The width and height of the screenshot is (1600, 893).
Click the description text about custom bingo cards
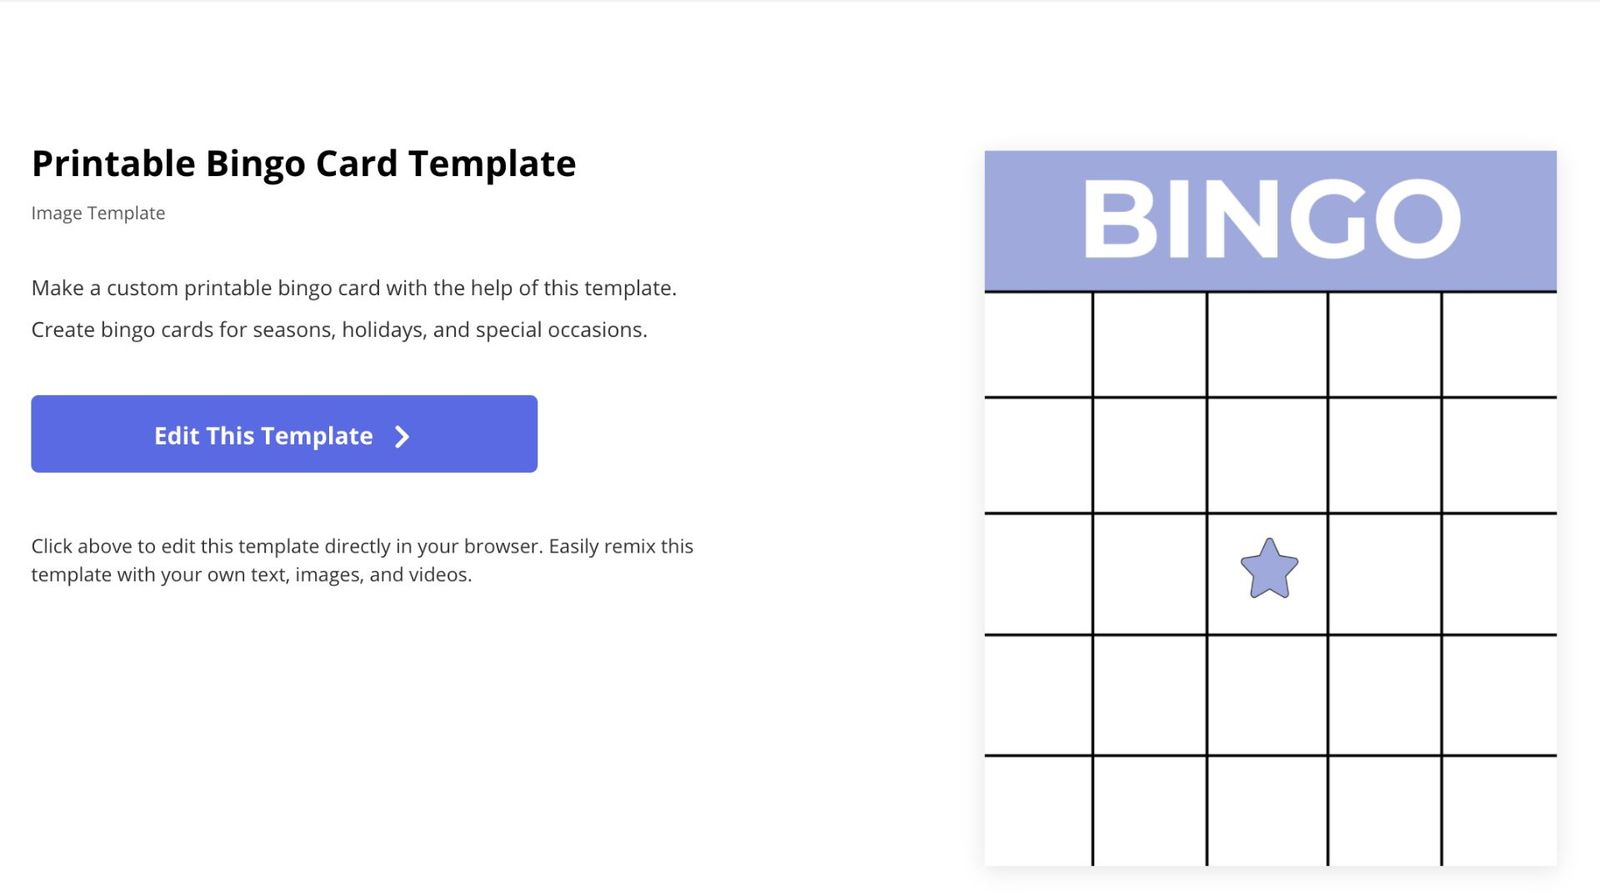[353, 288]
